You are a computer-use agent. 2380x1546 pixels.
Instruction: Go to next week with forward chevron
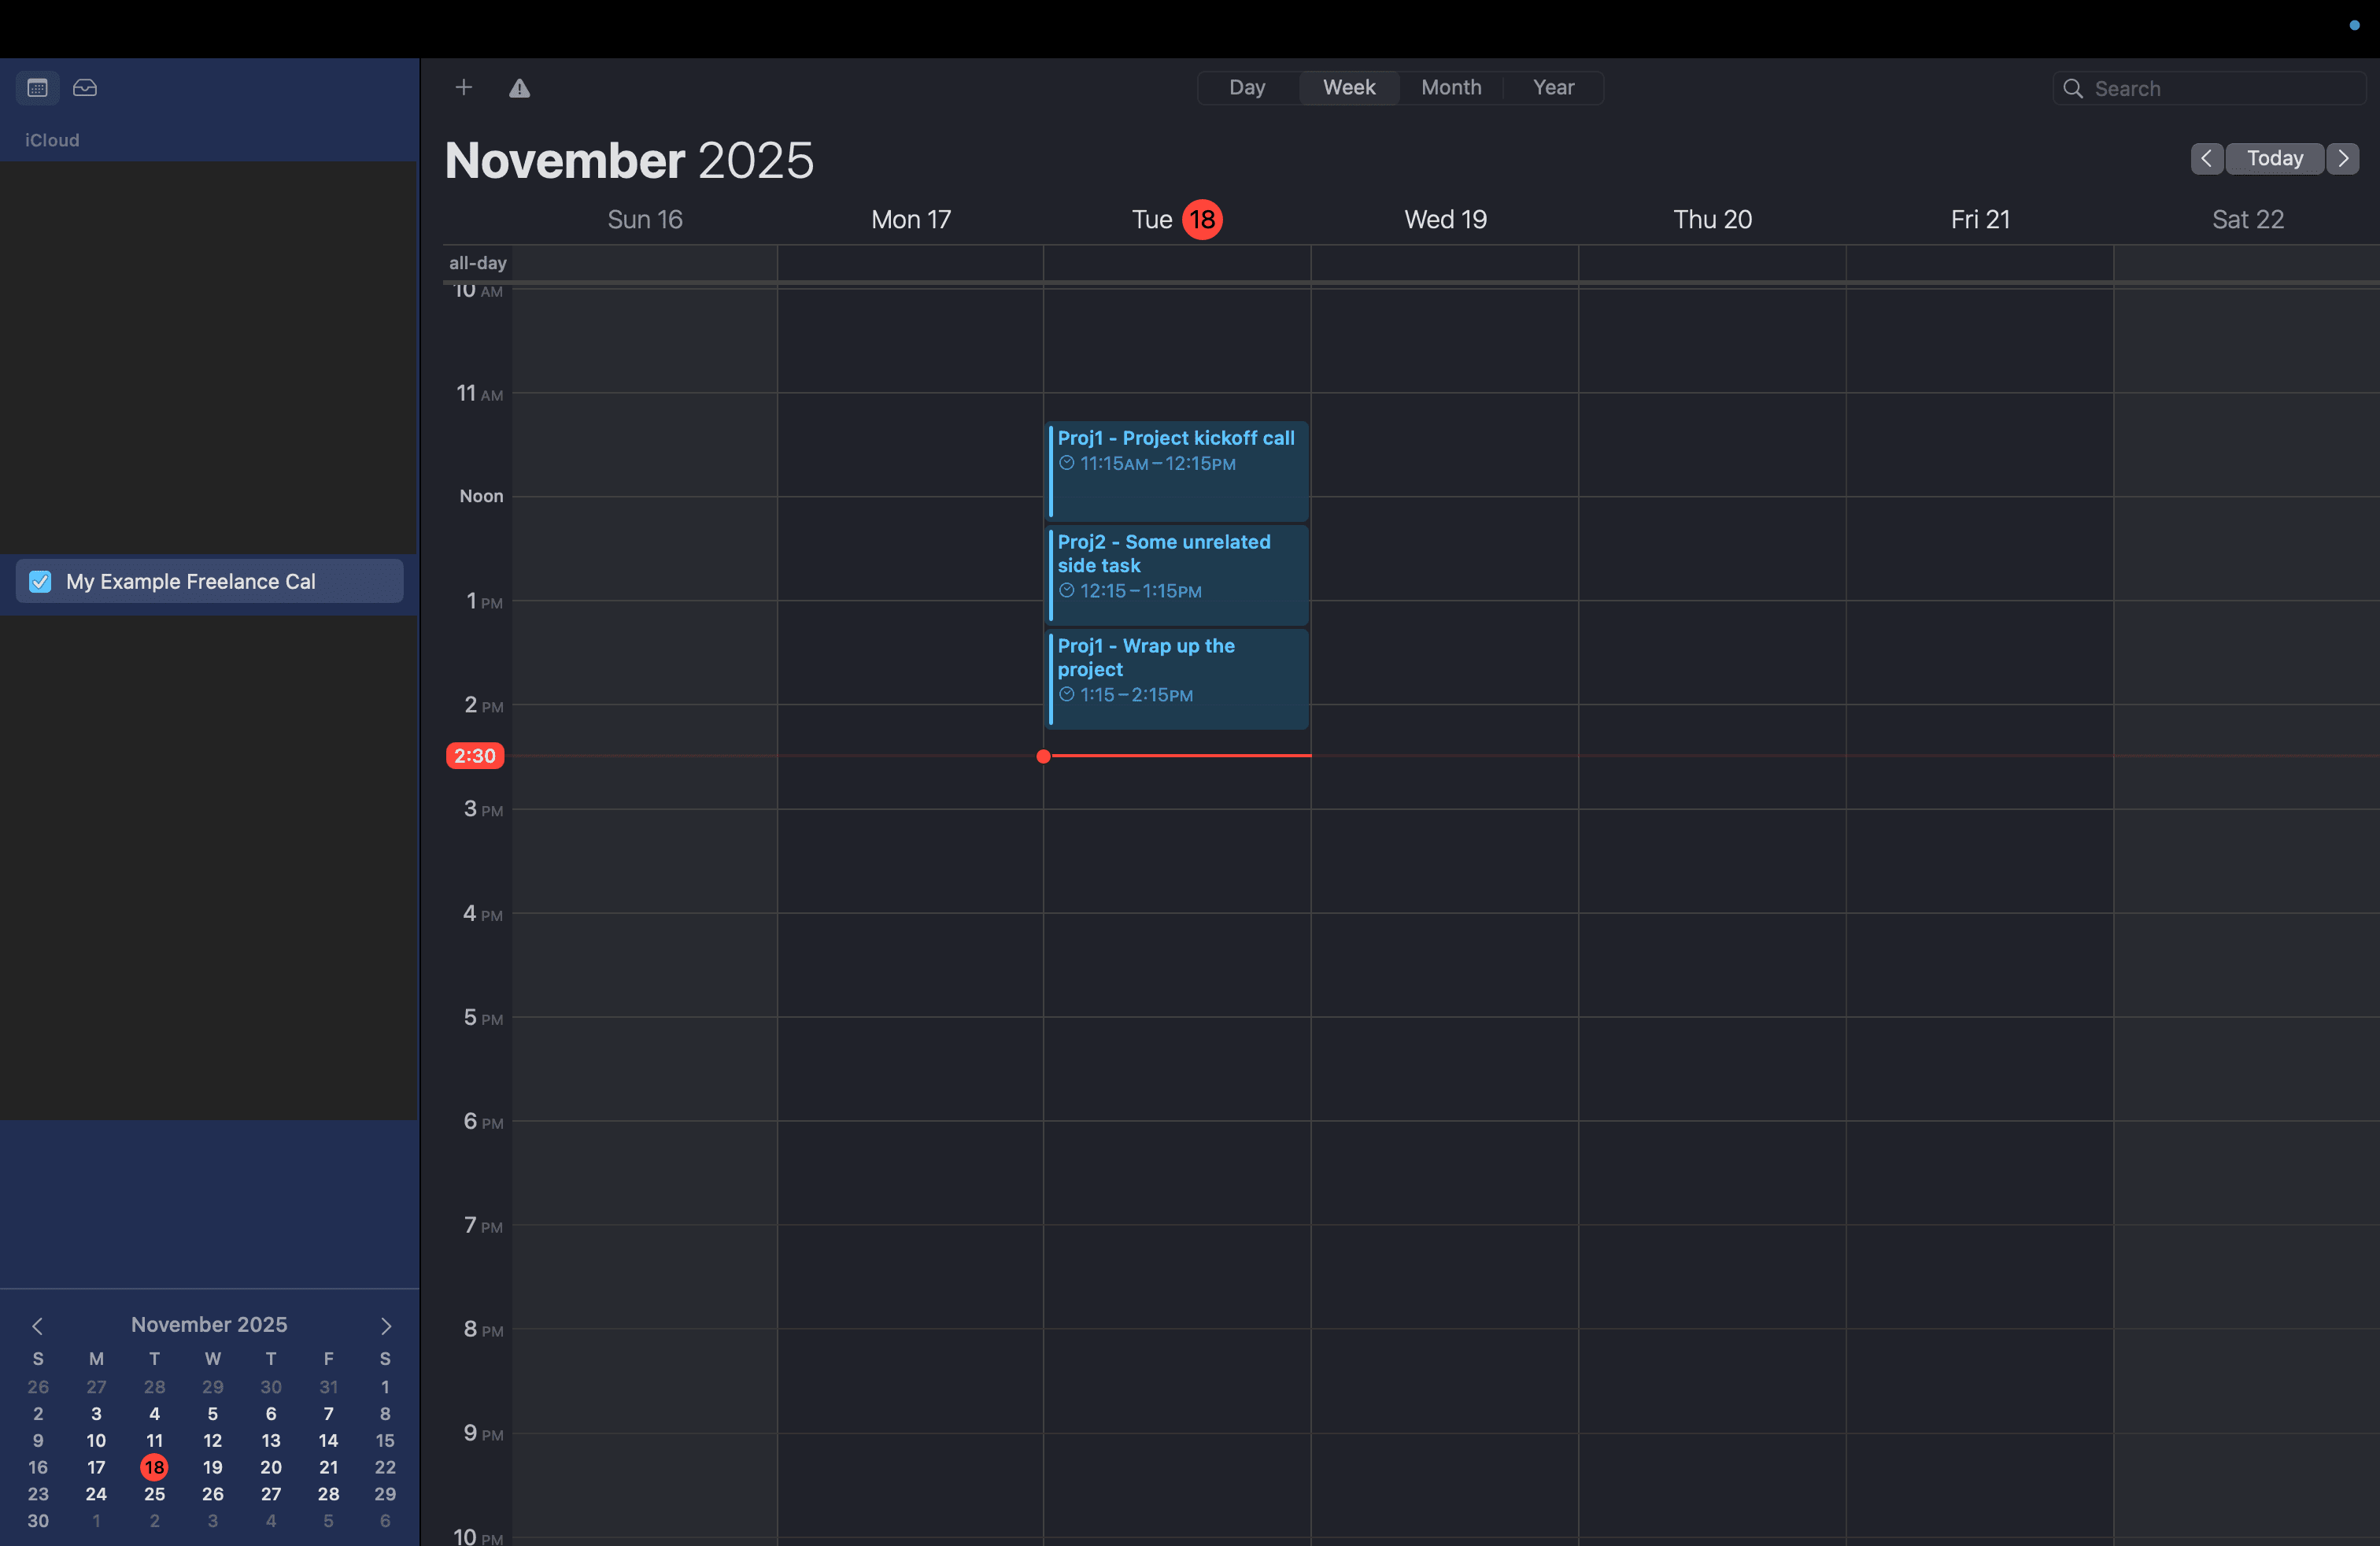(2344, 158)
